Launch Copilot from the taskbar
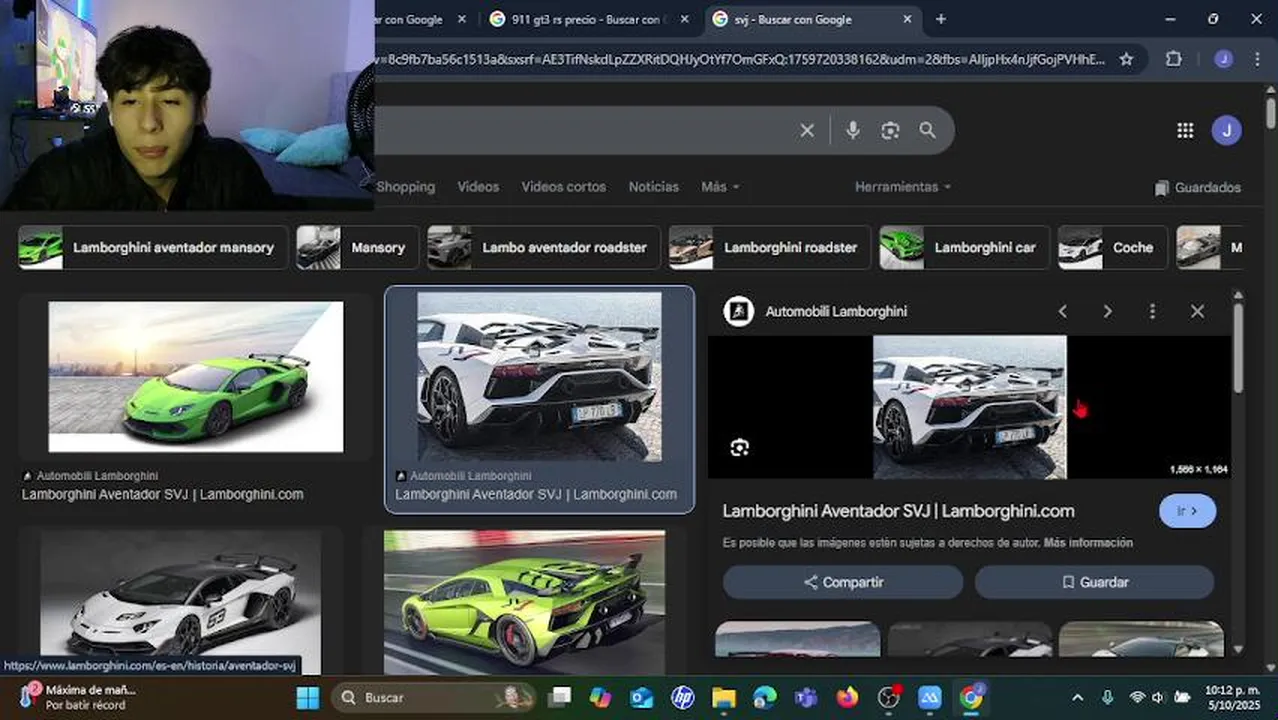Viewport: 1278px width, 720px height. coord(600,697)
